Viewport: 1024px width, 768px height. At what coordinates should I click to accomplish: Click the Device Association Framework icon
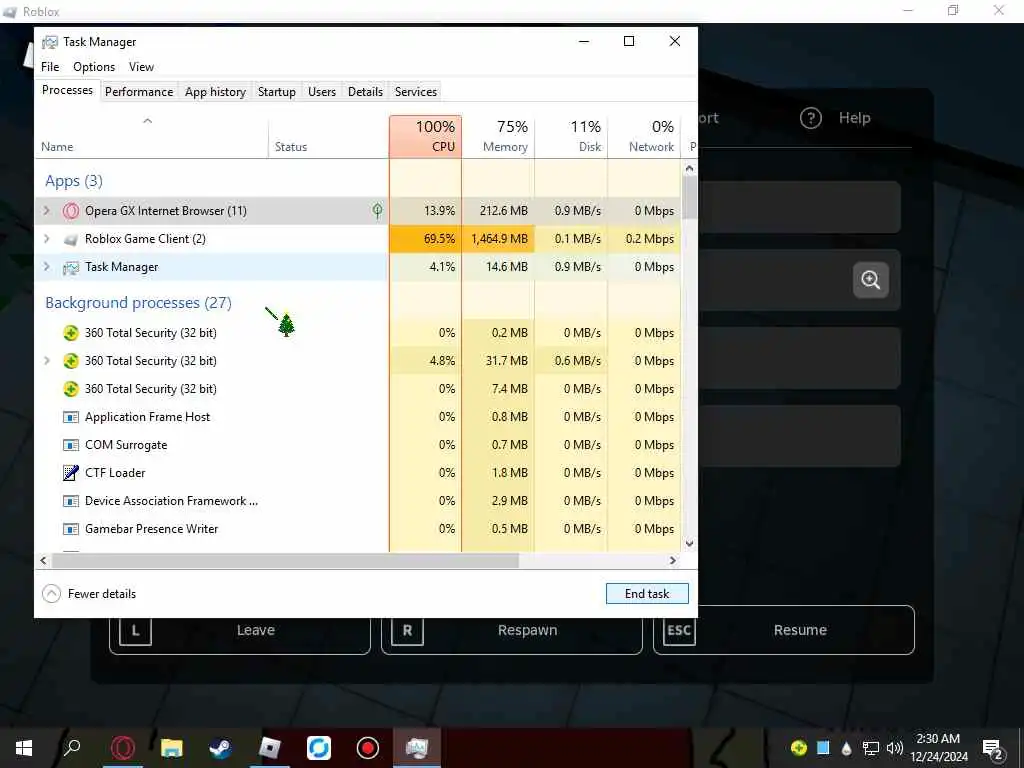(x=71, y=502)
